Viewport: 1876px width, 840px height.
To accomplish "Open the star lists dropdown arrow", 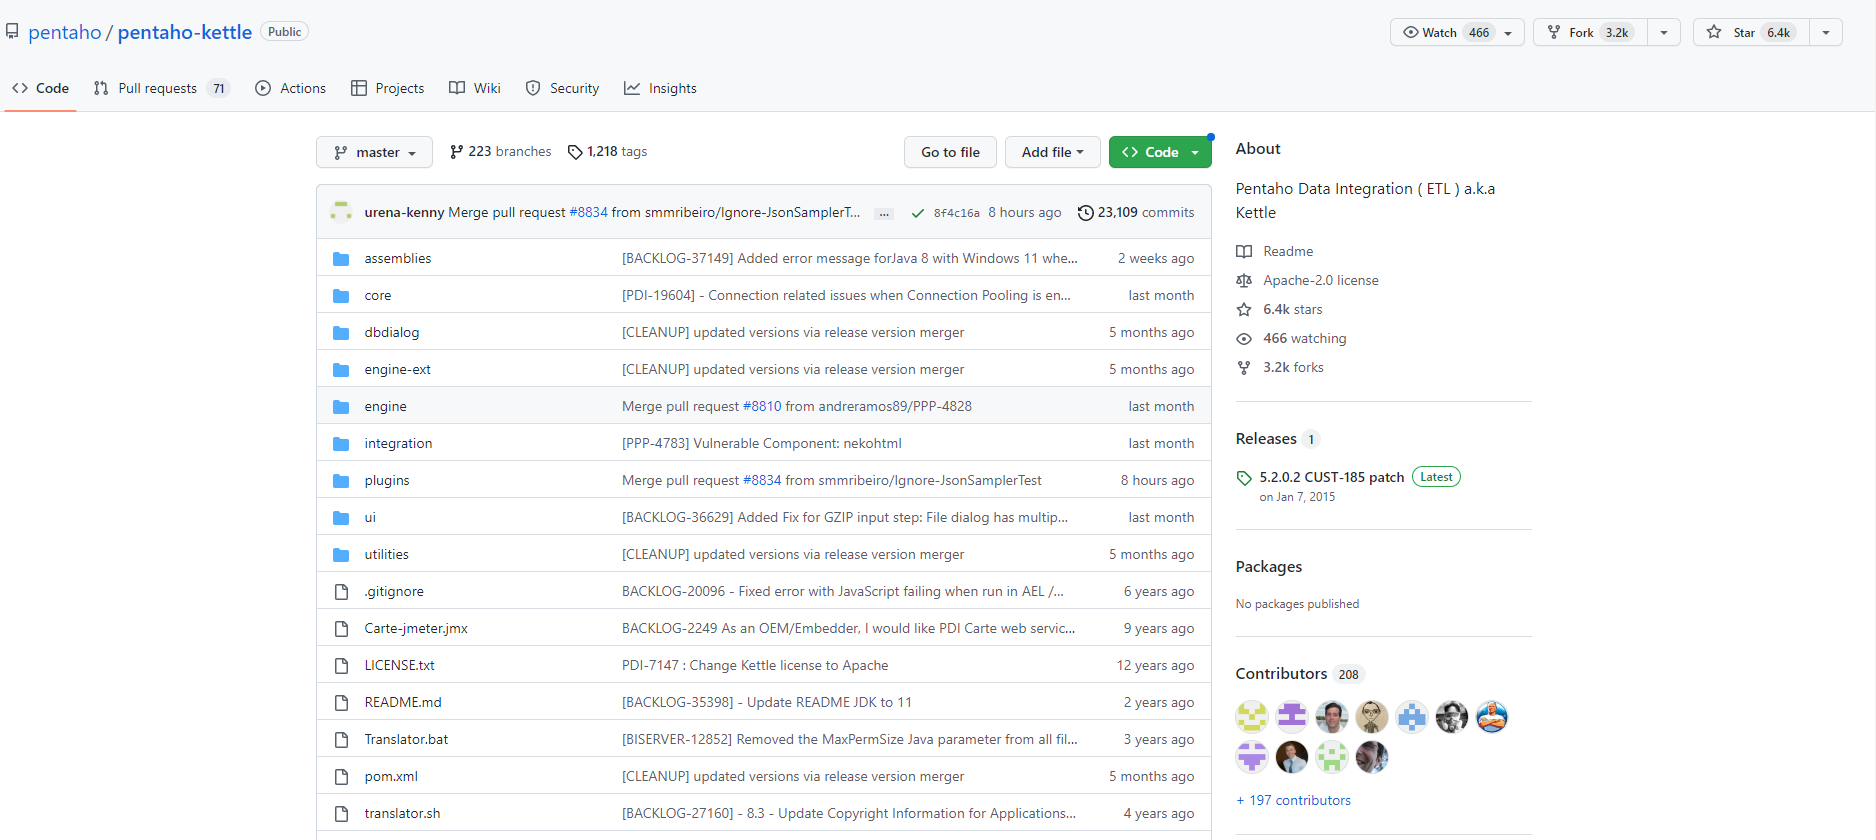I will 1825,33.
